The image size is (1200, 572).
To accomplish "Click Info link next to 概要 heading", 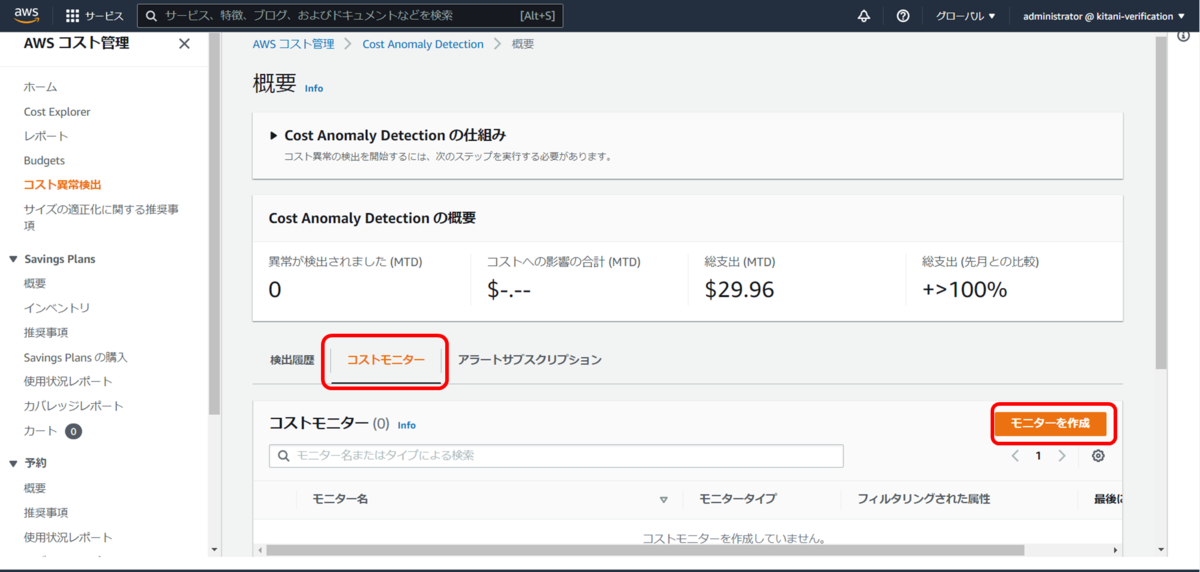I will click(314, 88).
